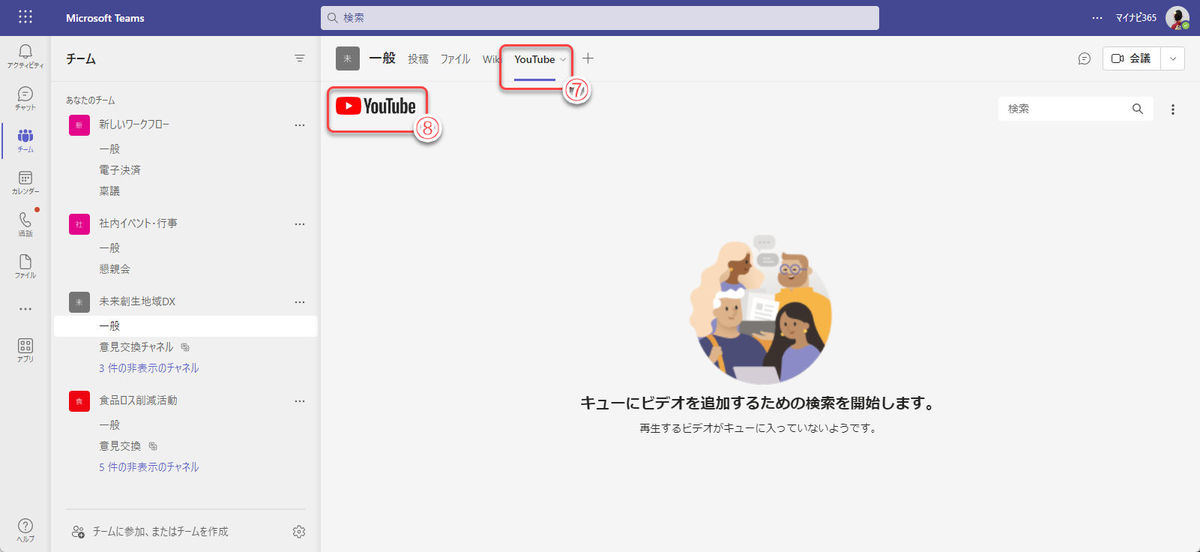Open title bar settings and more ellipsis
The image size is (1200, 552).
pyautogui.click(x=1097, y=17)
